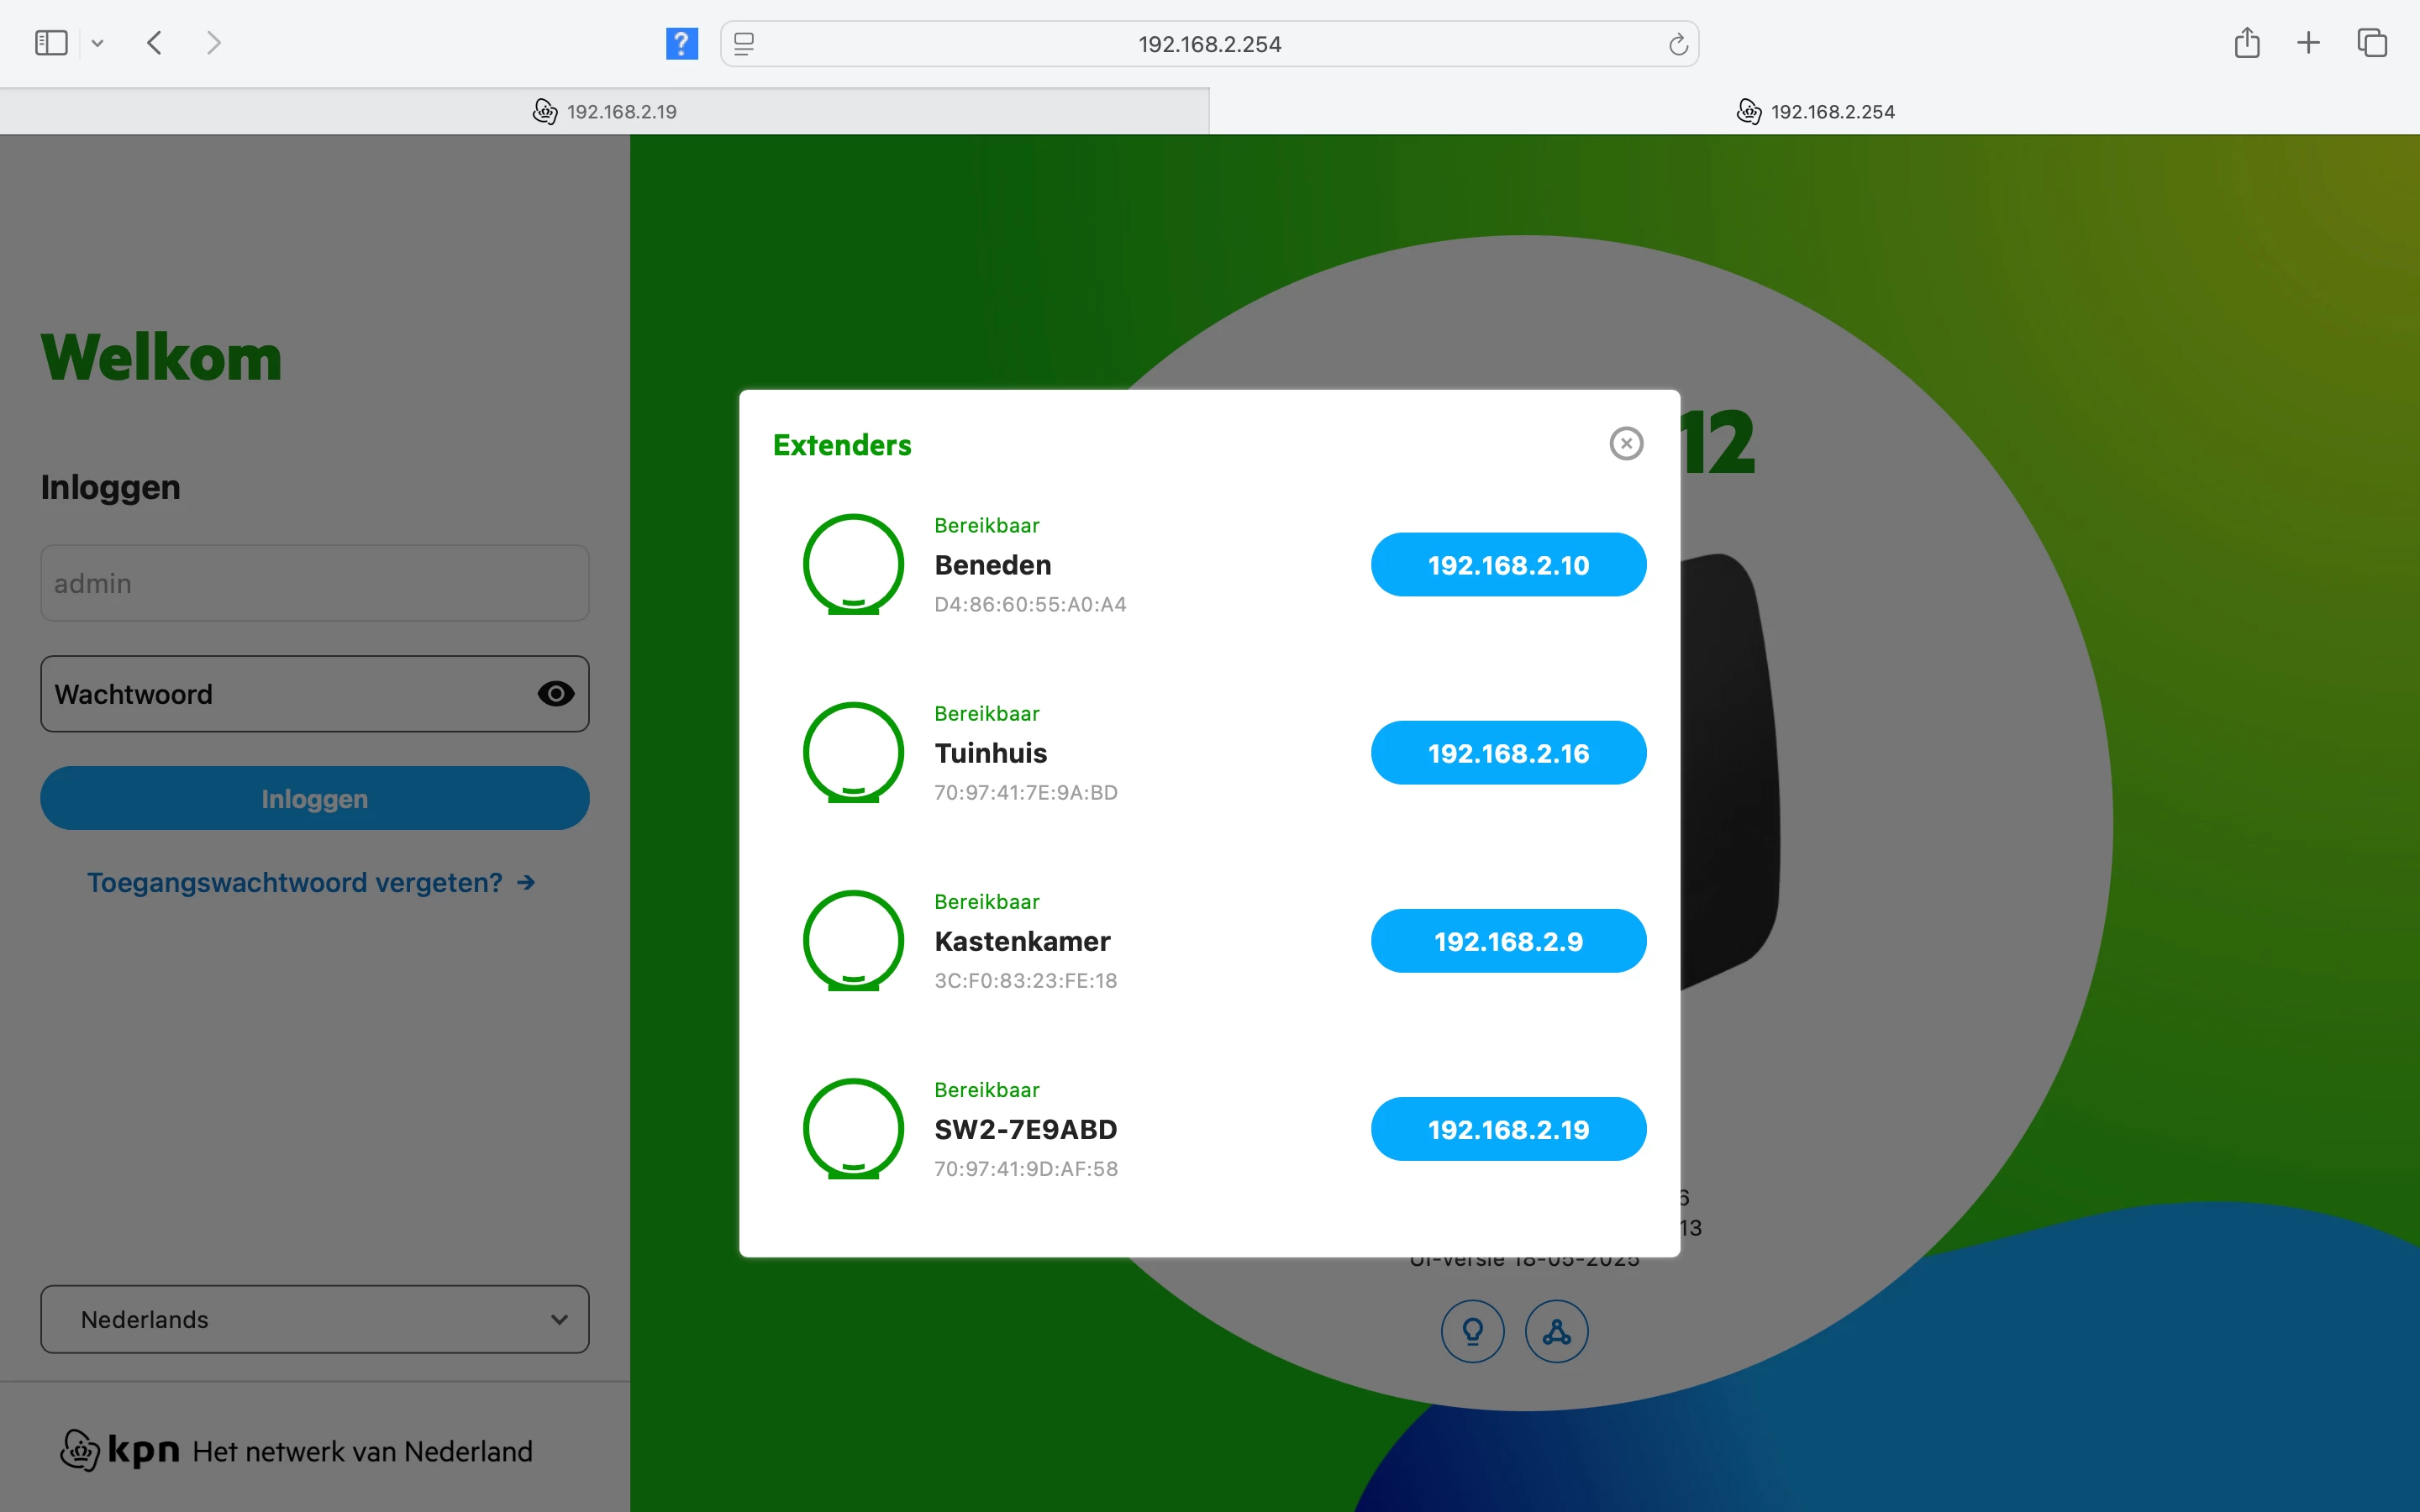2420x1512 pixels.
Task: Close the Extenders dialog
Action: 1626,443
